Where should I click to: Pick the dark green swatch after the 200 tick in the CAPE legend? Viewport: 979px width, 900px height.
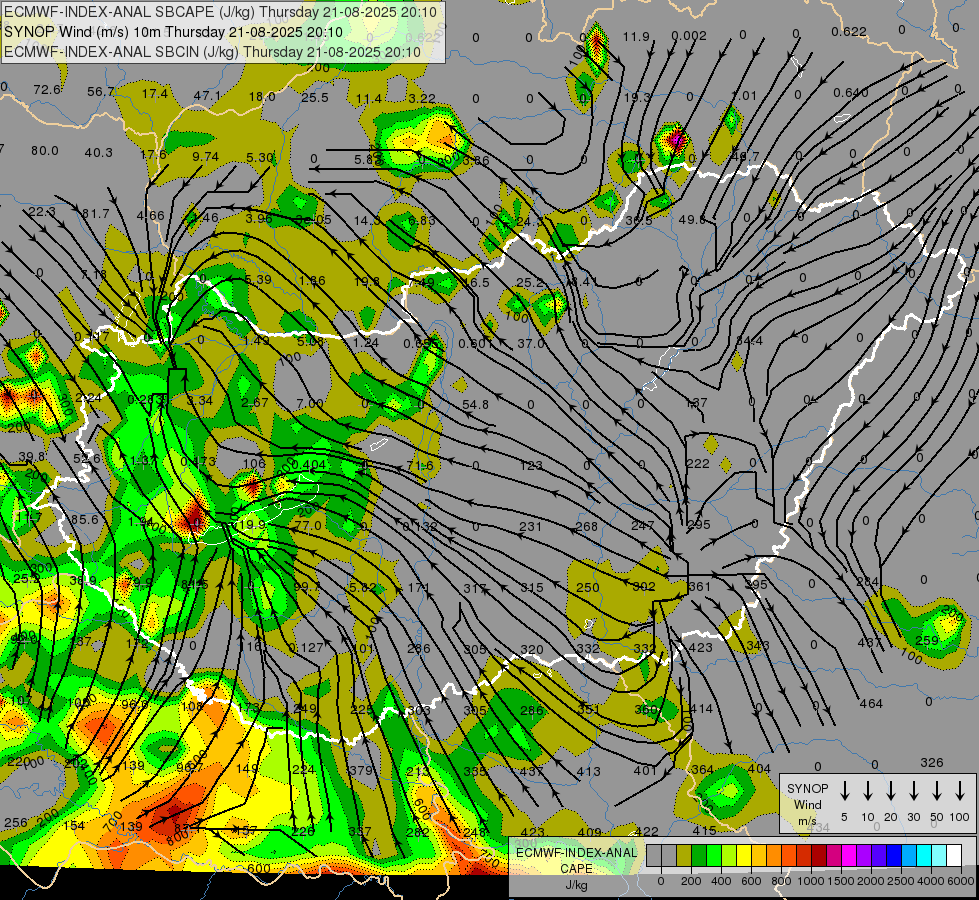pyautogui.click(x=699, y=856)
